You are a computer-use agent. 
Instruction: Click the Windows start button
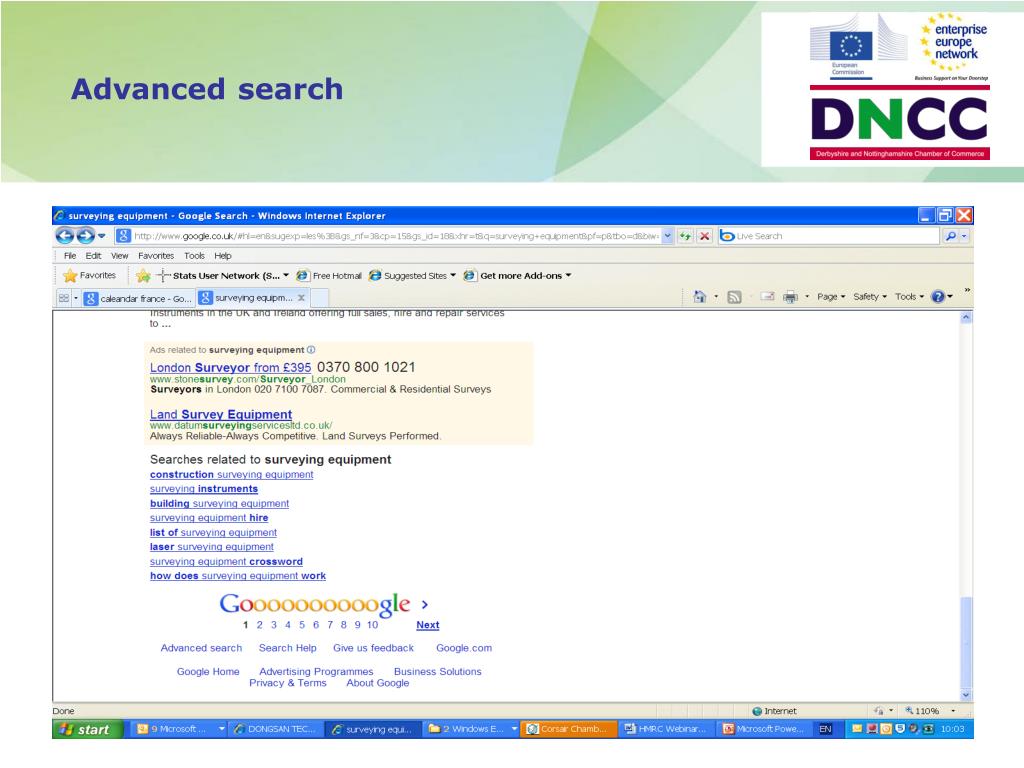coord(88,729)
